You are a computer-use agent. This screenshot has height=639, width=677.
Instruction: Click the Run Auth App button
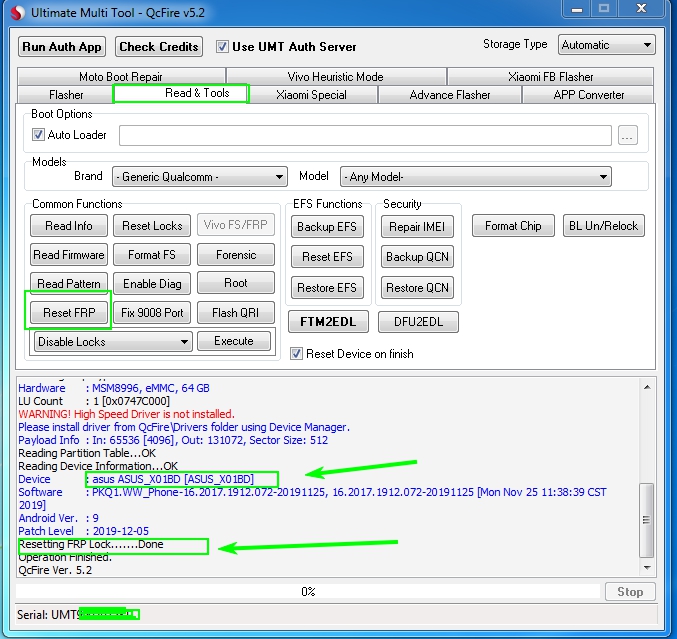pos(62,47)
